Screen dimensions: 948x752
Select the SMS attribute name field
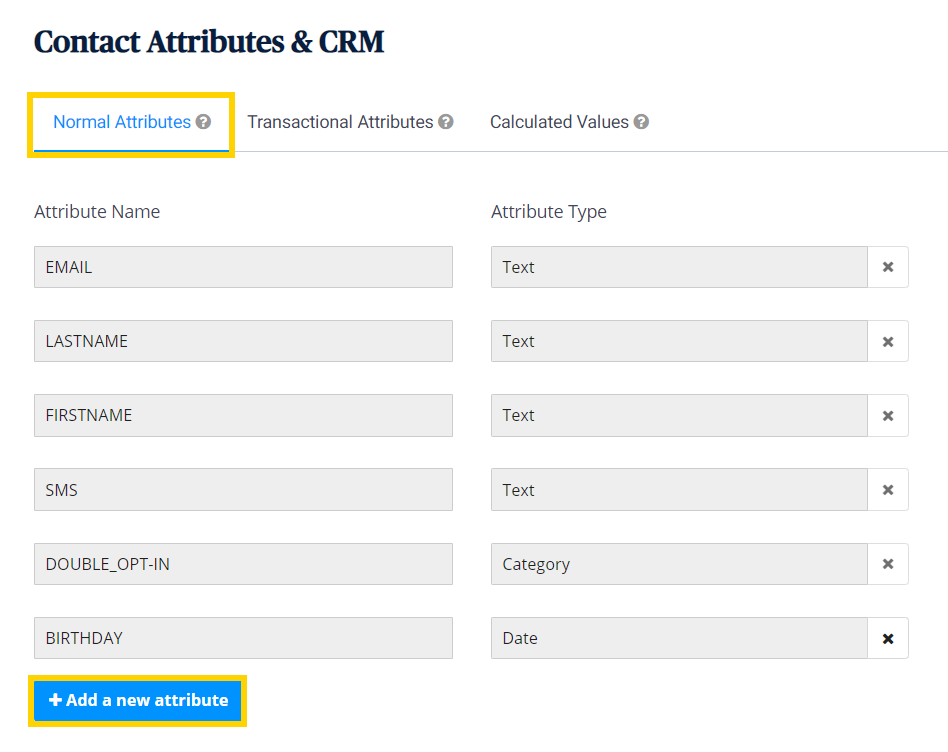coord(243,490)
